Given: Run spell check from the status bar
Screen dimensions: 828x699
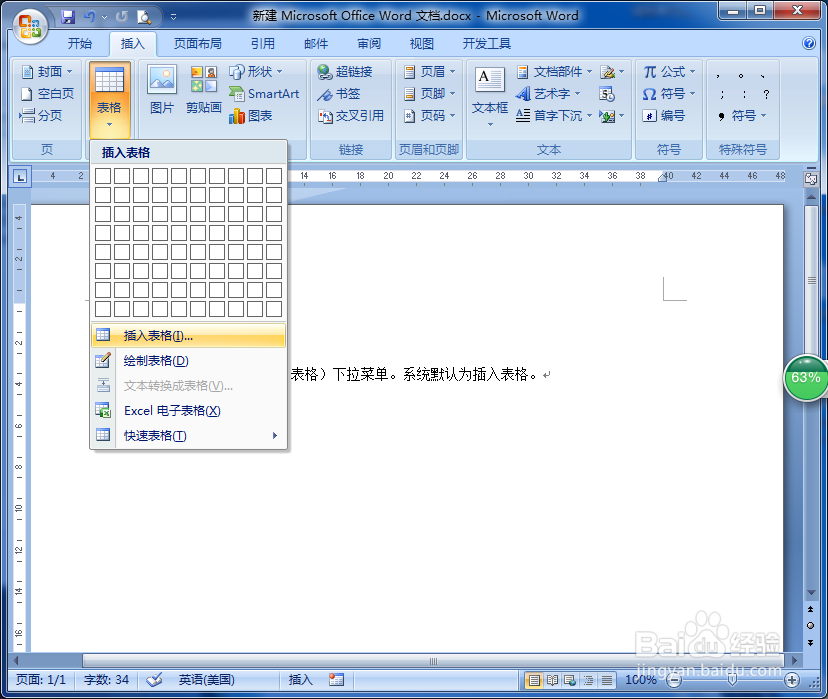Looking at the screenshot, I should pyautogui.click(x=153, y=679).
